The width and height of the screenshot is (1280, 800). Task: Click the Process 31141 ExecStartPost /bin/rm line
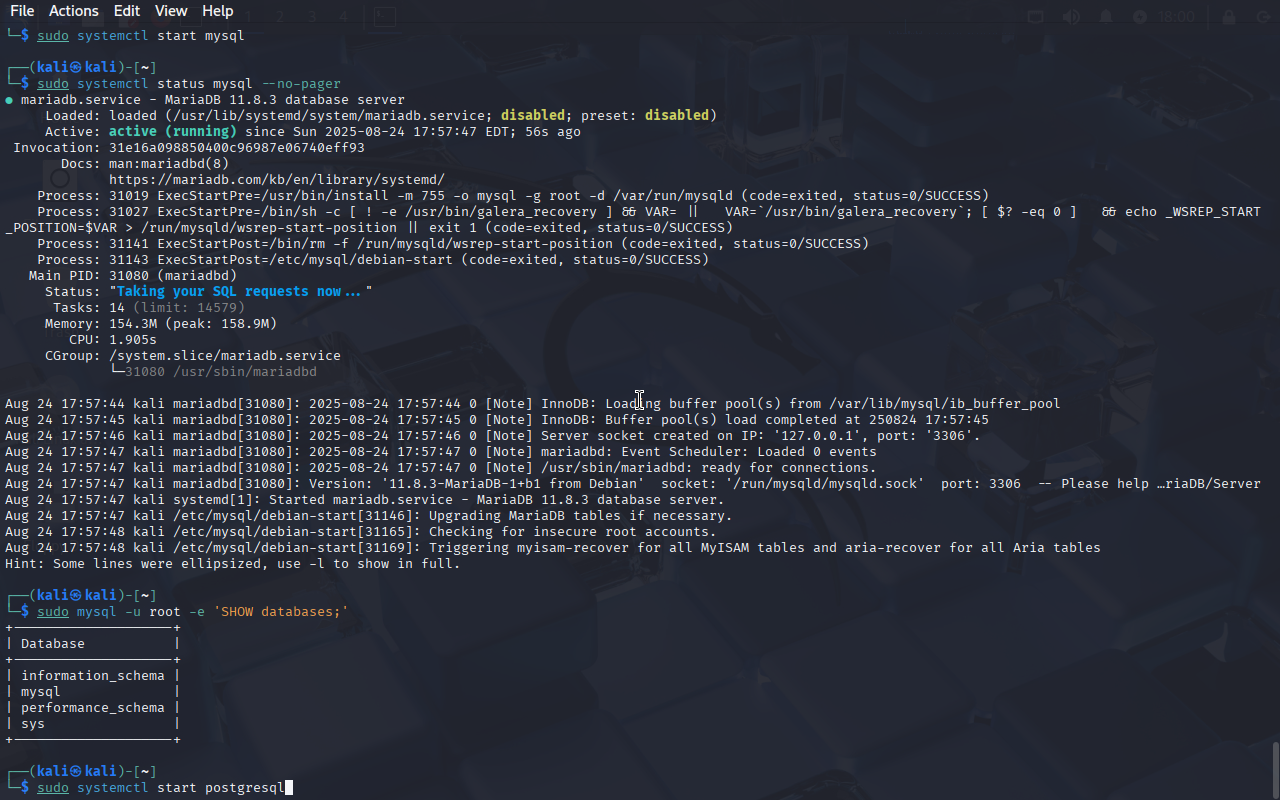[x=453, y=244]
